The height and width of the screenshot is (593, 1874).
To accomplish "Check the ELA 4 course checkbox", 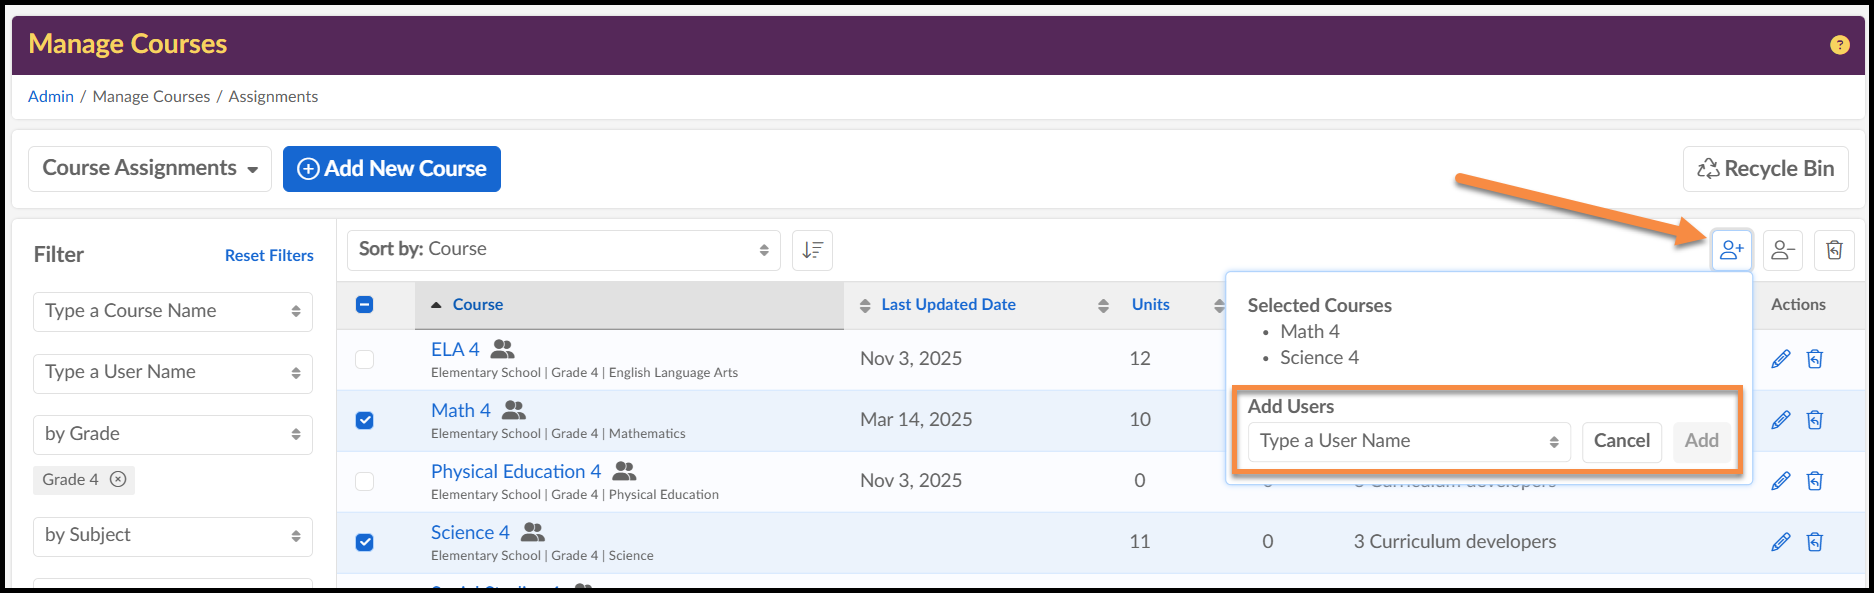I will (x=365, y=359).
